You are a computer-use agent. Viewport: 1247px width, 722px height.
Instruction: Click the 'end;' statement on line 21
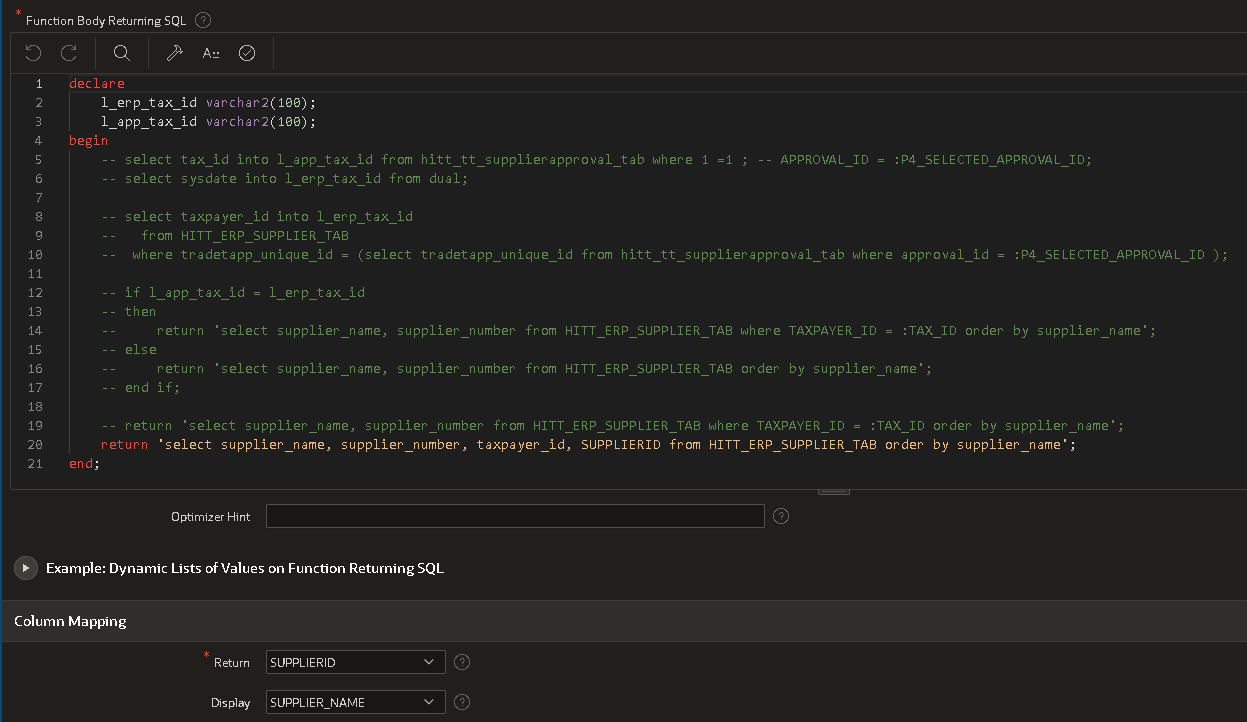[x=85, y=463]
